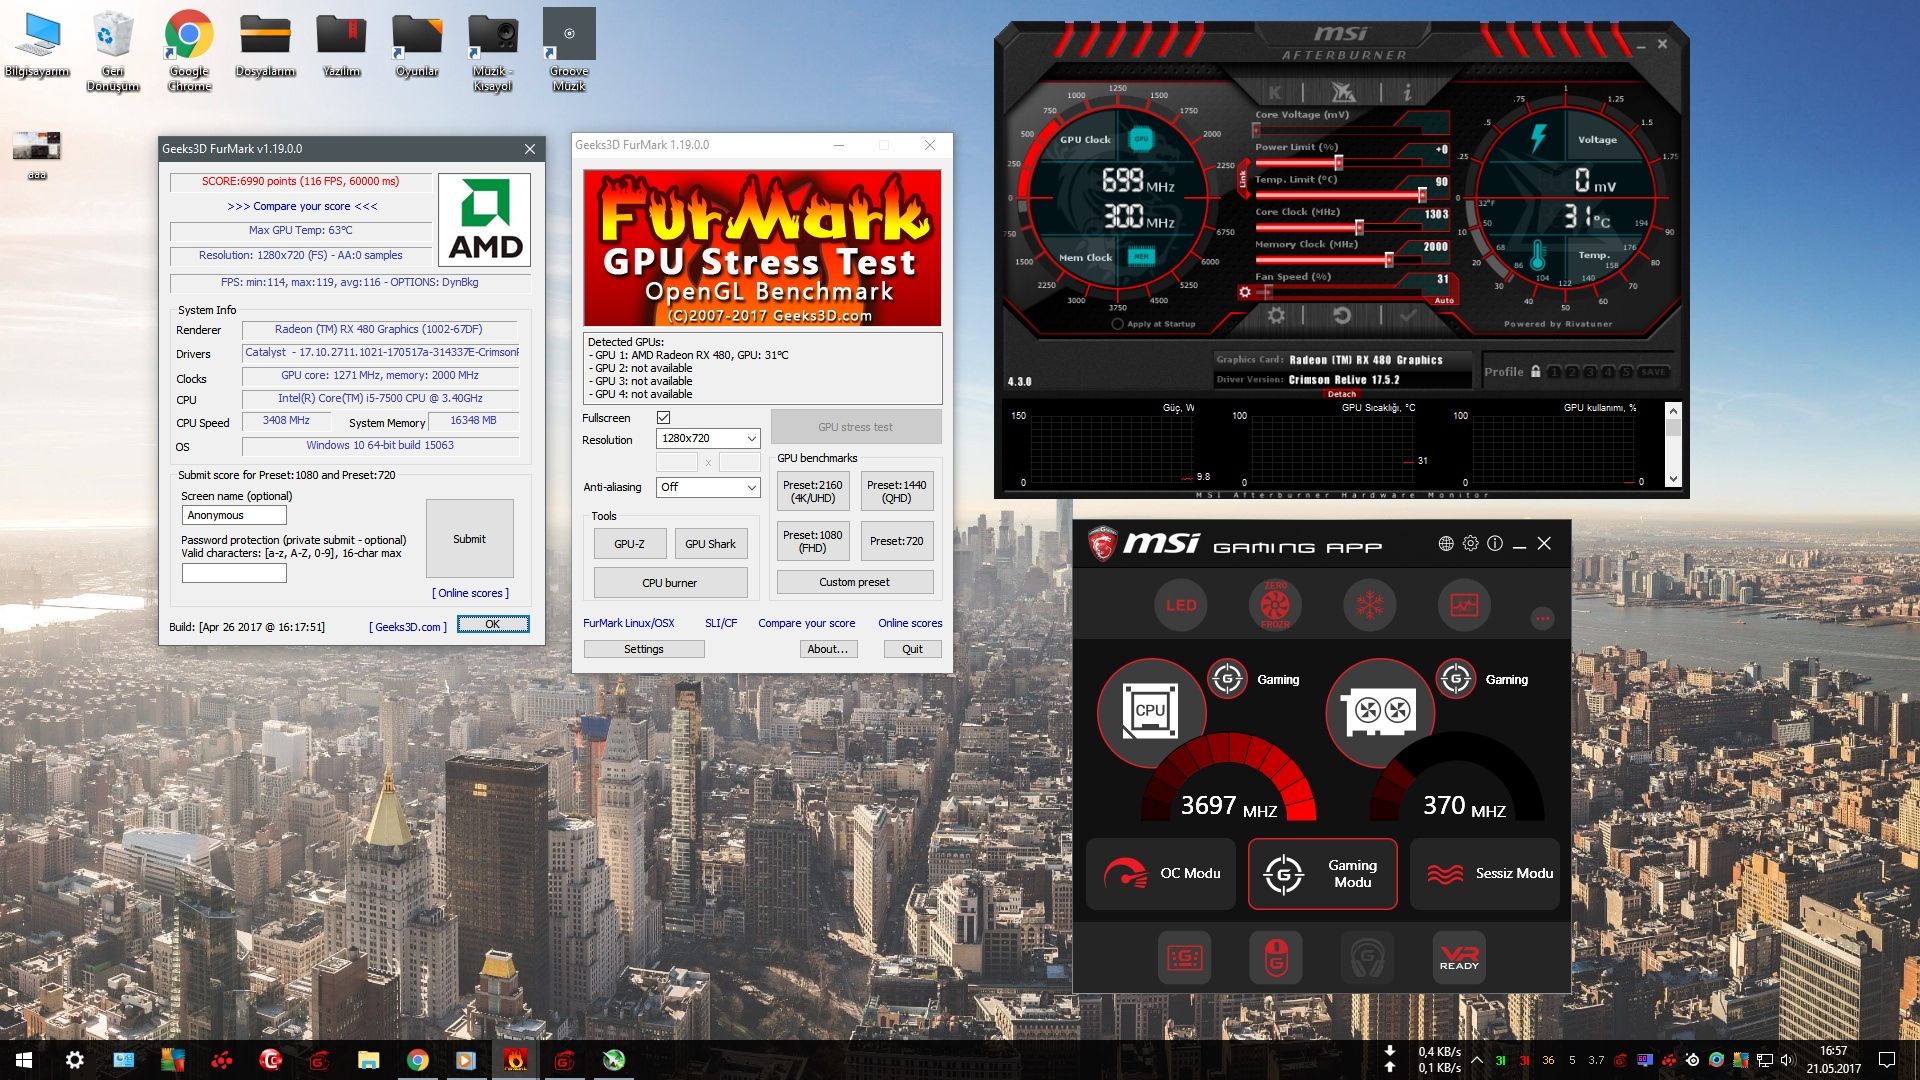
Task: Click the VR Ready icon
Action: pyautogui.click(x=1459, y=958)
